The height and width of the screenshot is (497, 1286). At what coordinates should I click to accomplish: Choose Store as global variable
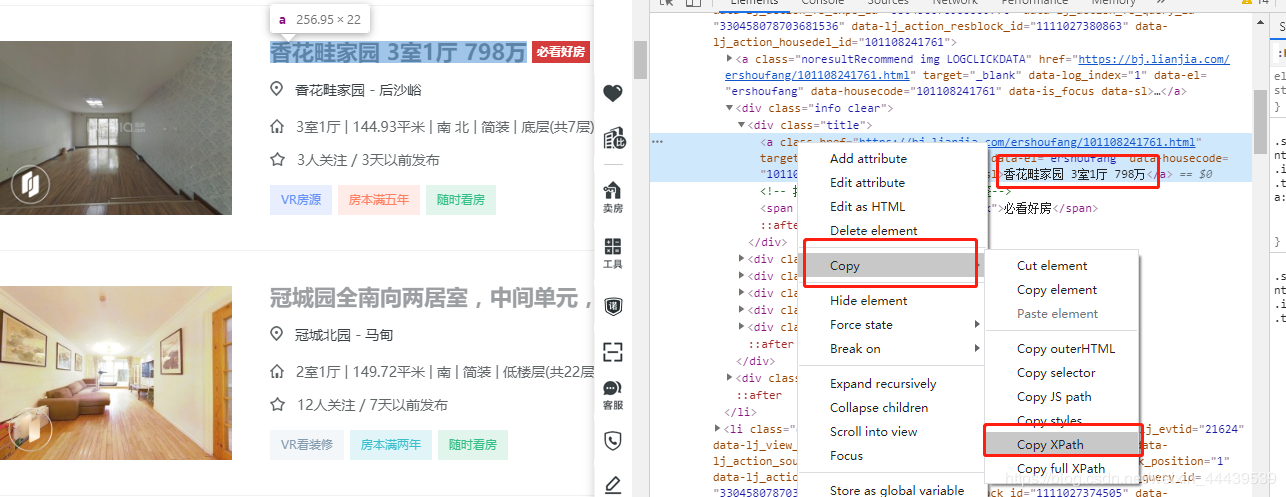(x=897, y=490)
